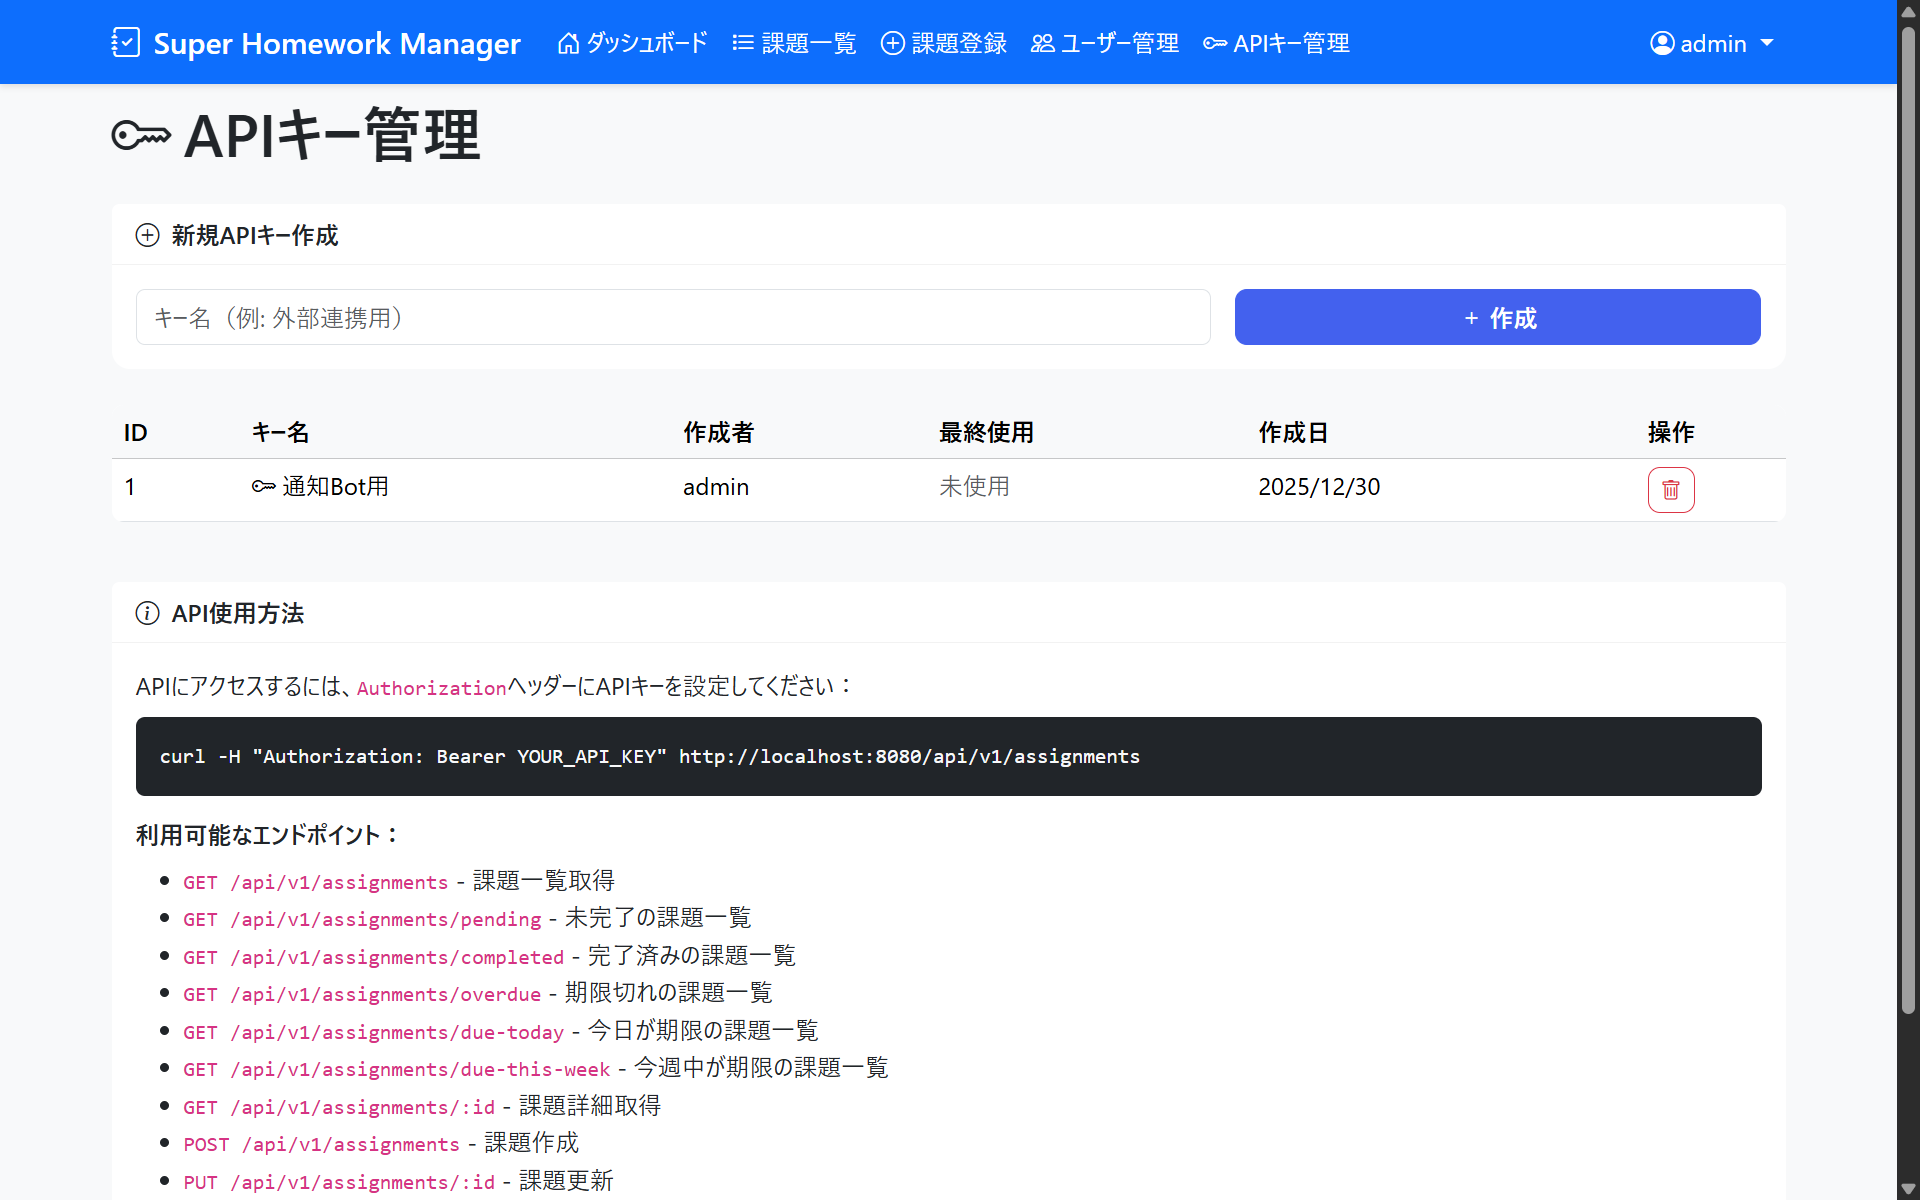The image size is (1920, 1200).
Task: Go to 課題一覧 in navigation
Action: pos(808,43)
